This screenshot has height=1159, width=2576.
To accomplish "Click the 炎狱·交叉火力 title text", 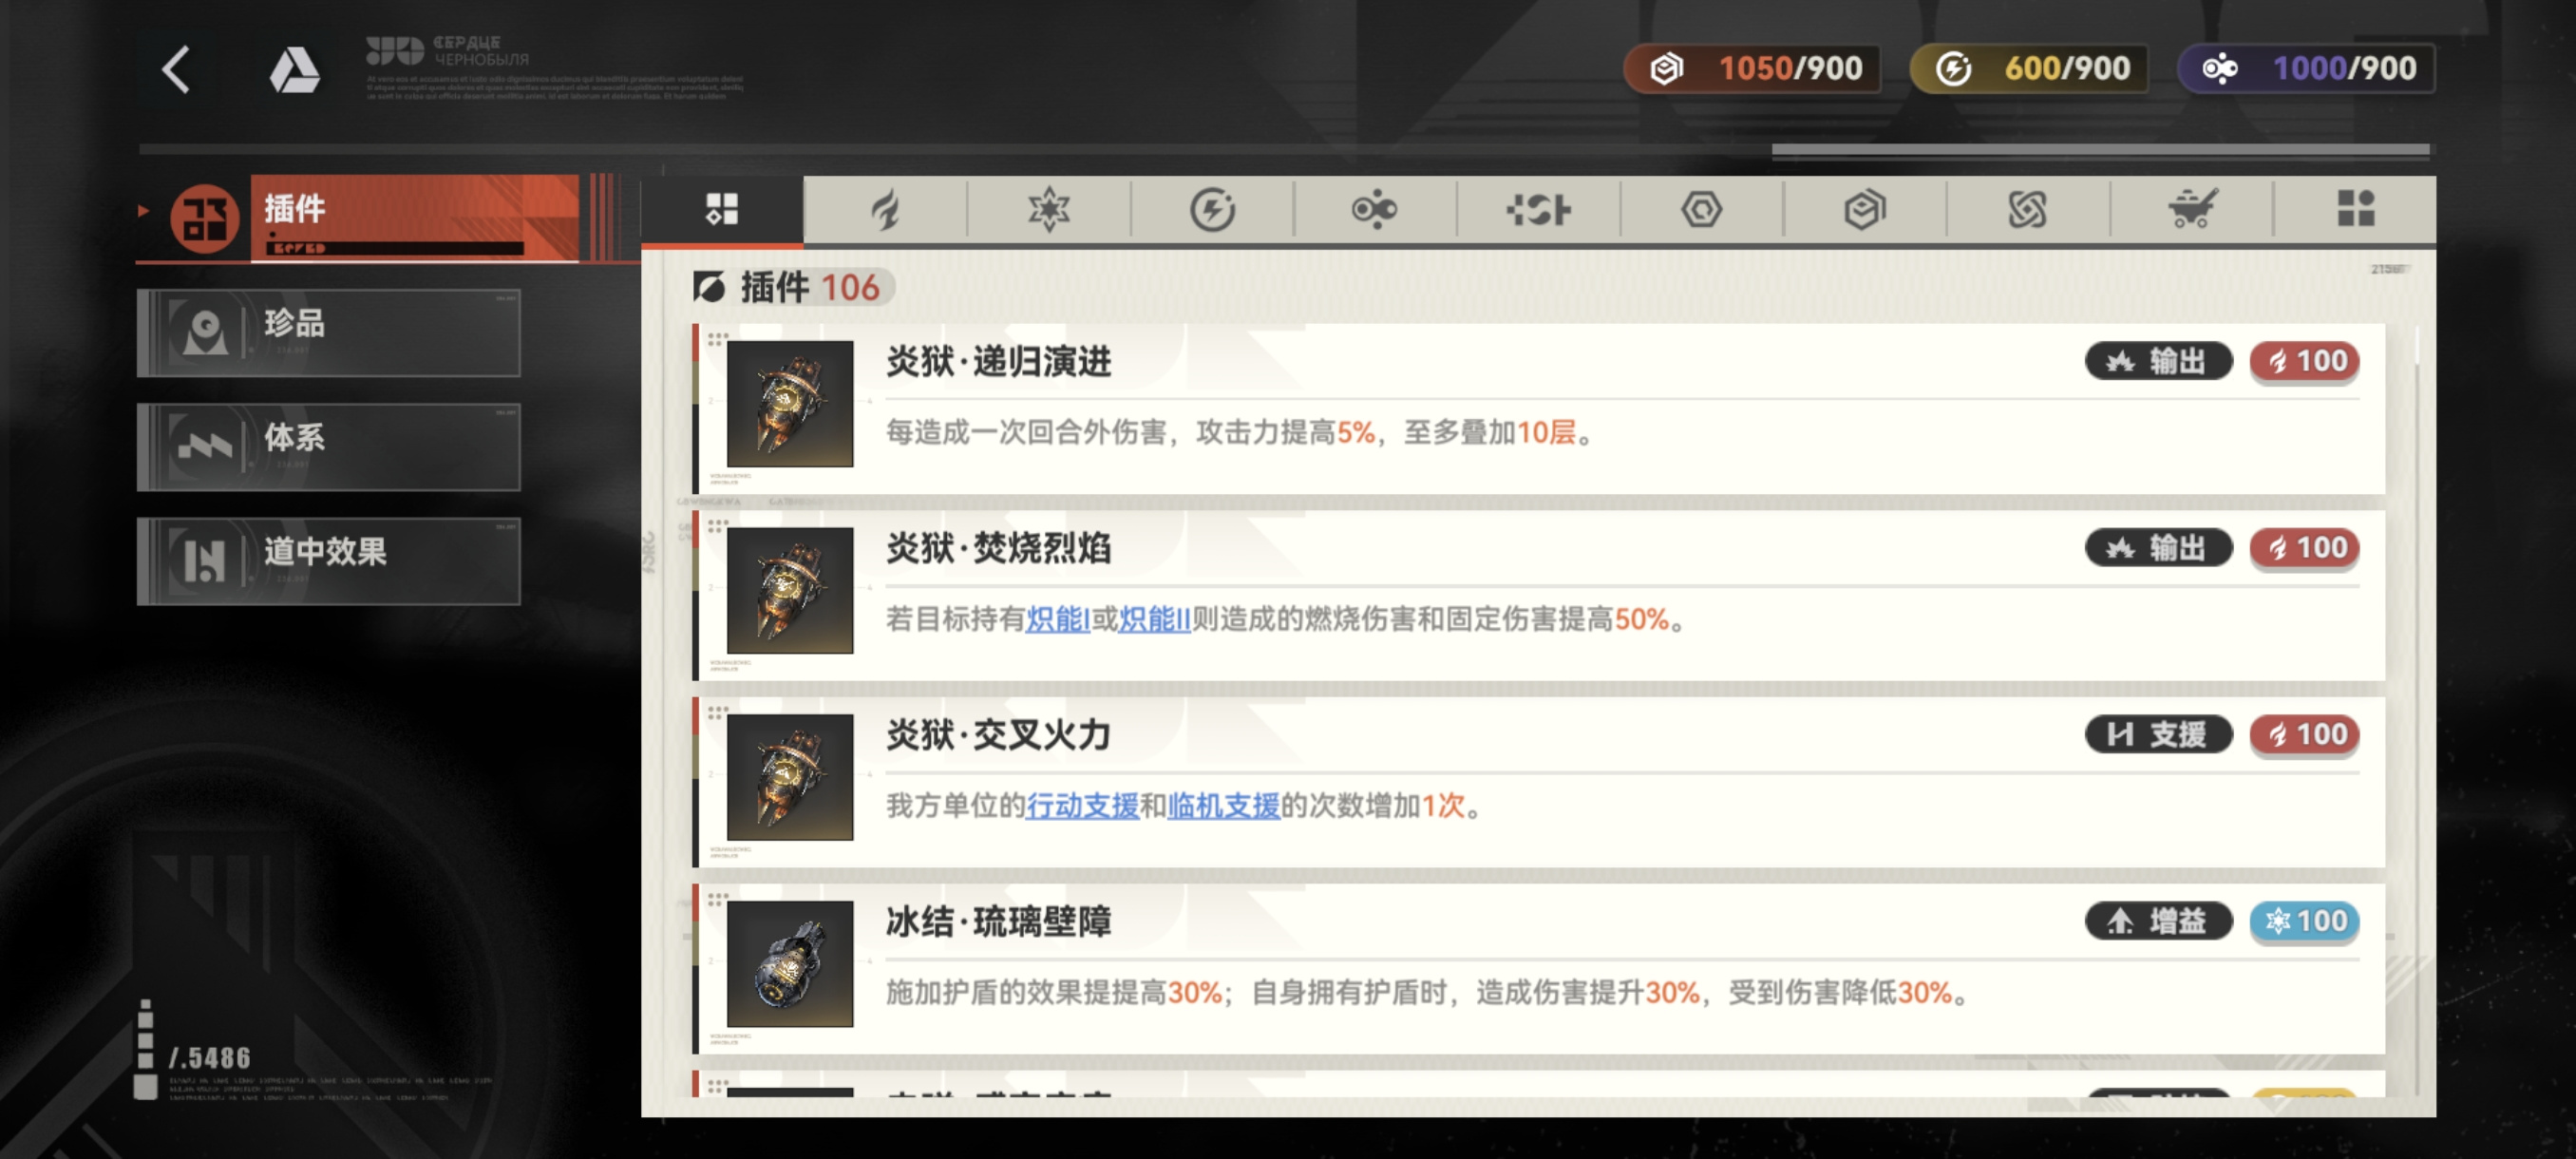I will pyautogui.click(x=998, y=735).
